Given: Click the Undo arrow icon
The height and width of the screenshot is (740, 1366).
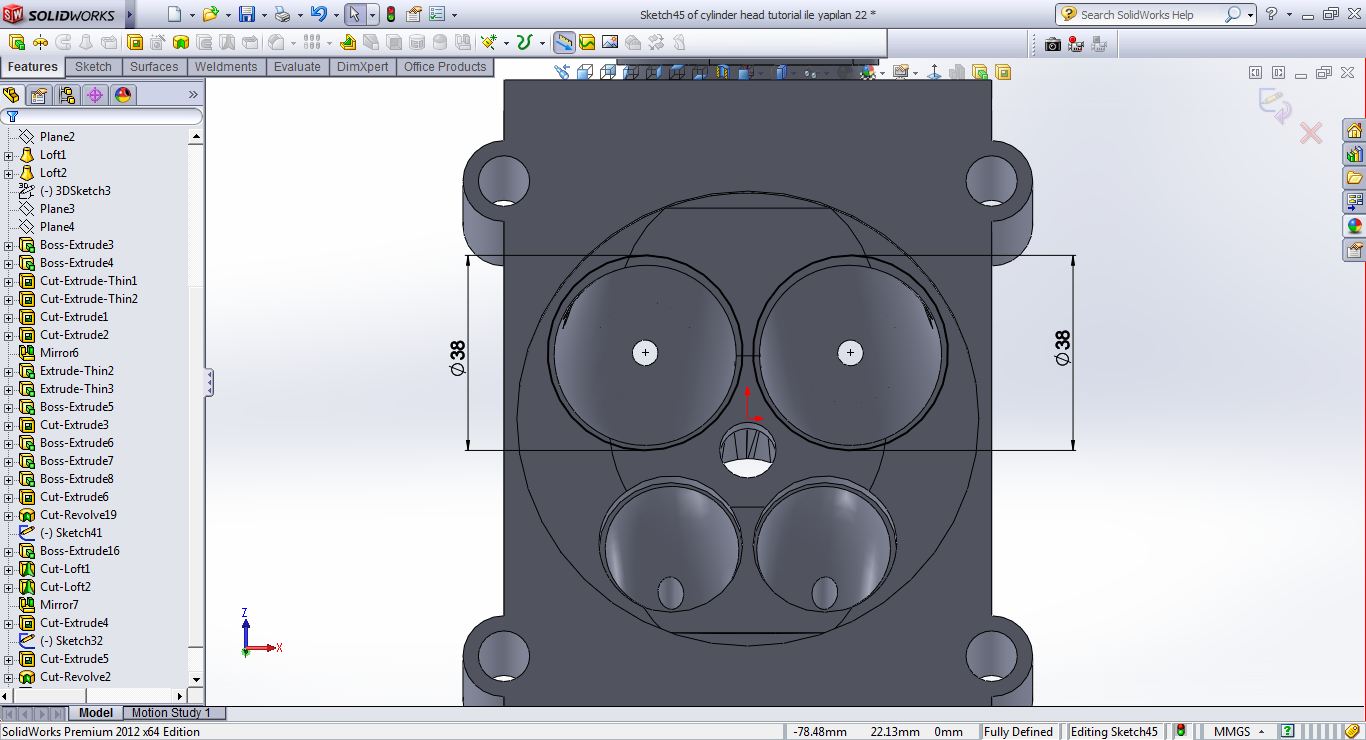Looking at the screenshot, I should point(319,15).
